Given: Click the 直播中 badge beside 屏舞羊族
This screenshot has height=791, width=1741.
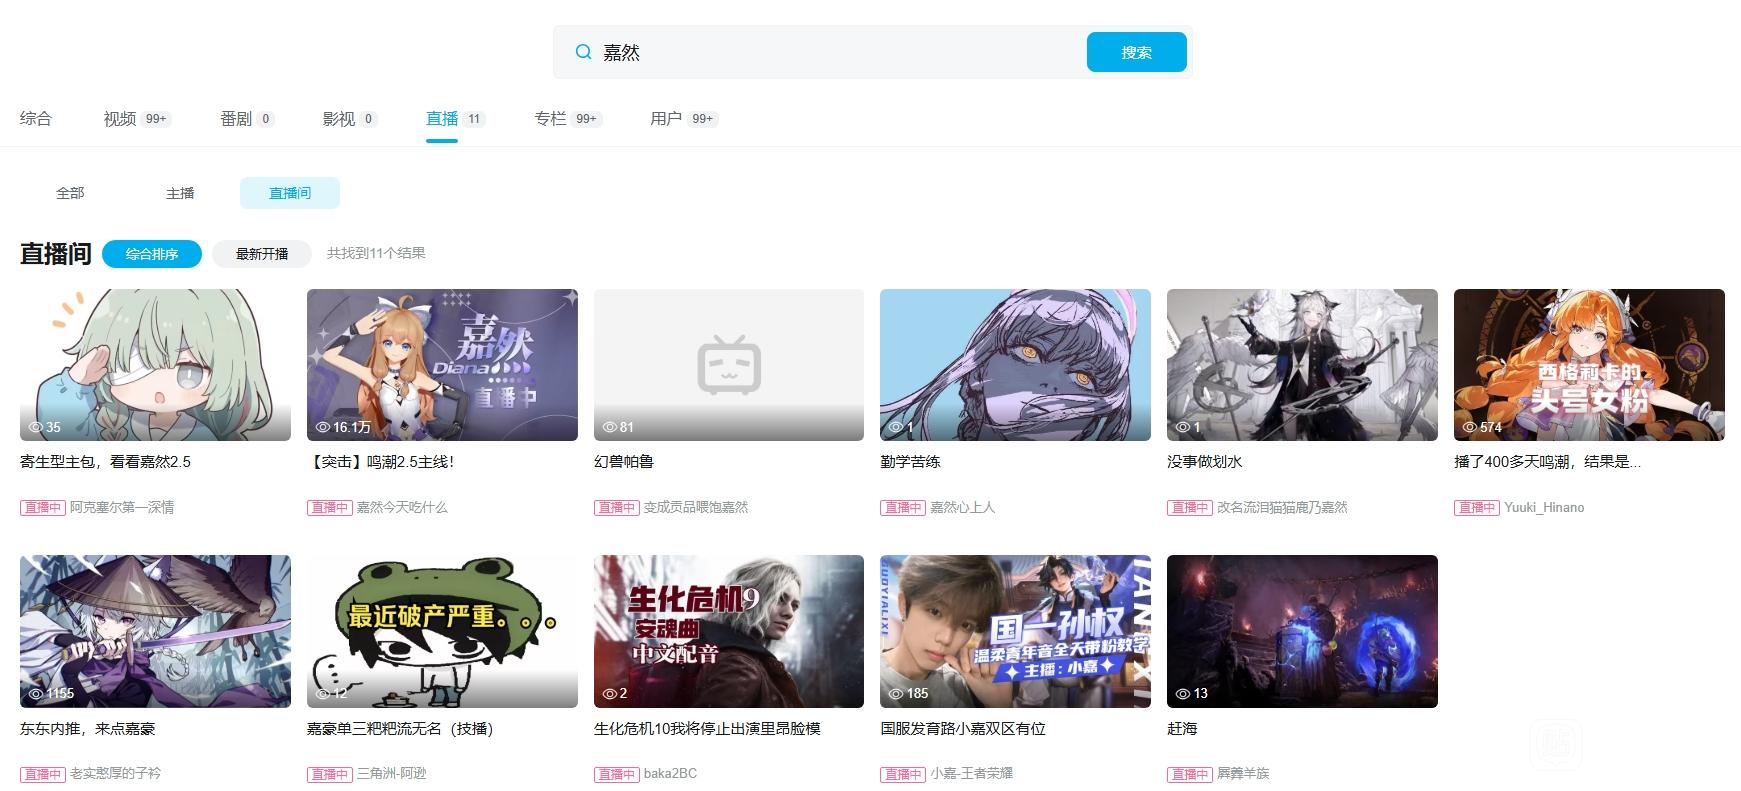Looking at the screenshot, I should [x=1189, y=773].
